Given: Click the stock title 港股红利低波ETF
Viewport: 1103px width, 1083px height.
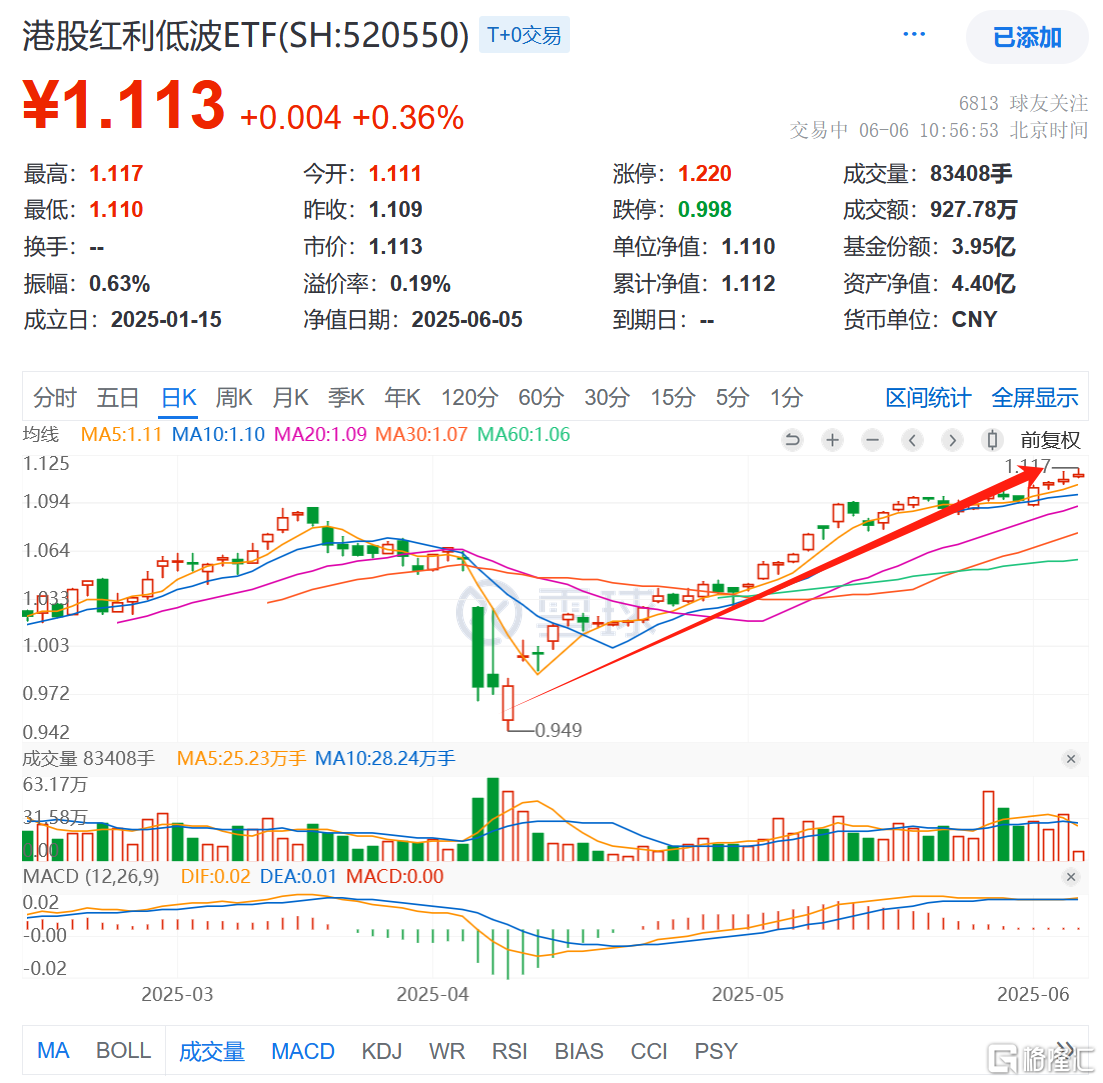Looking at the screenshot, I should [246, 35].
